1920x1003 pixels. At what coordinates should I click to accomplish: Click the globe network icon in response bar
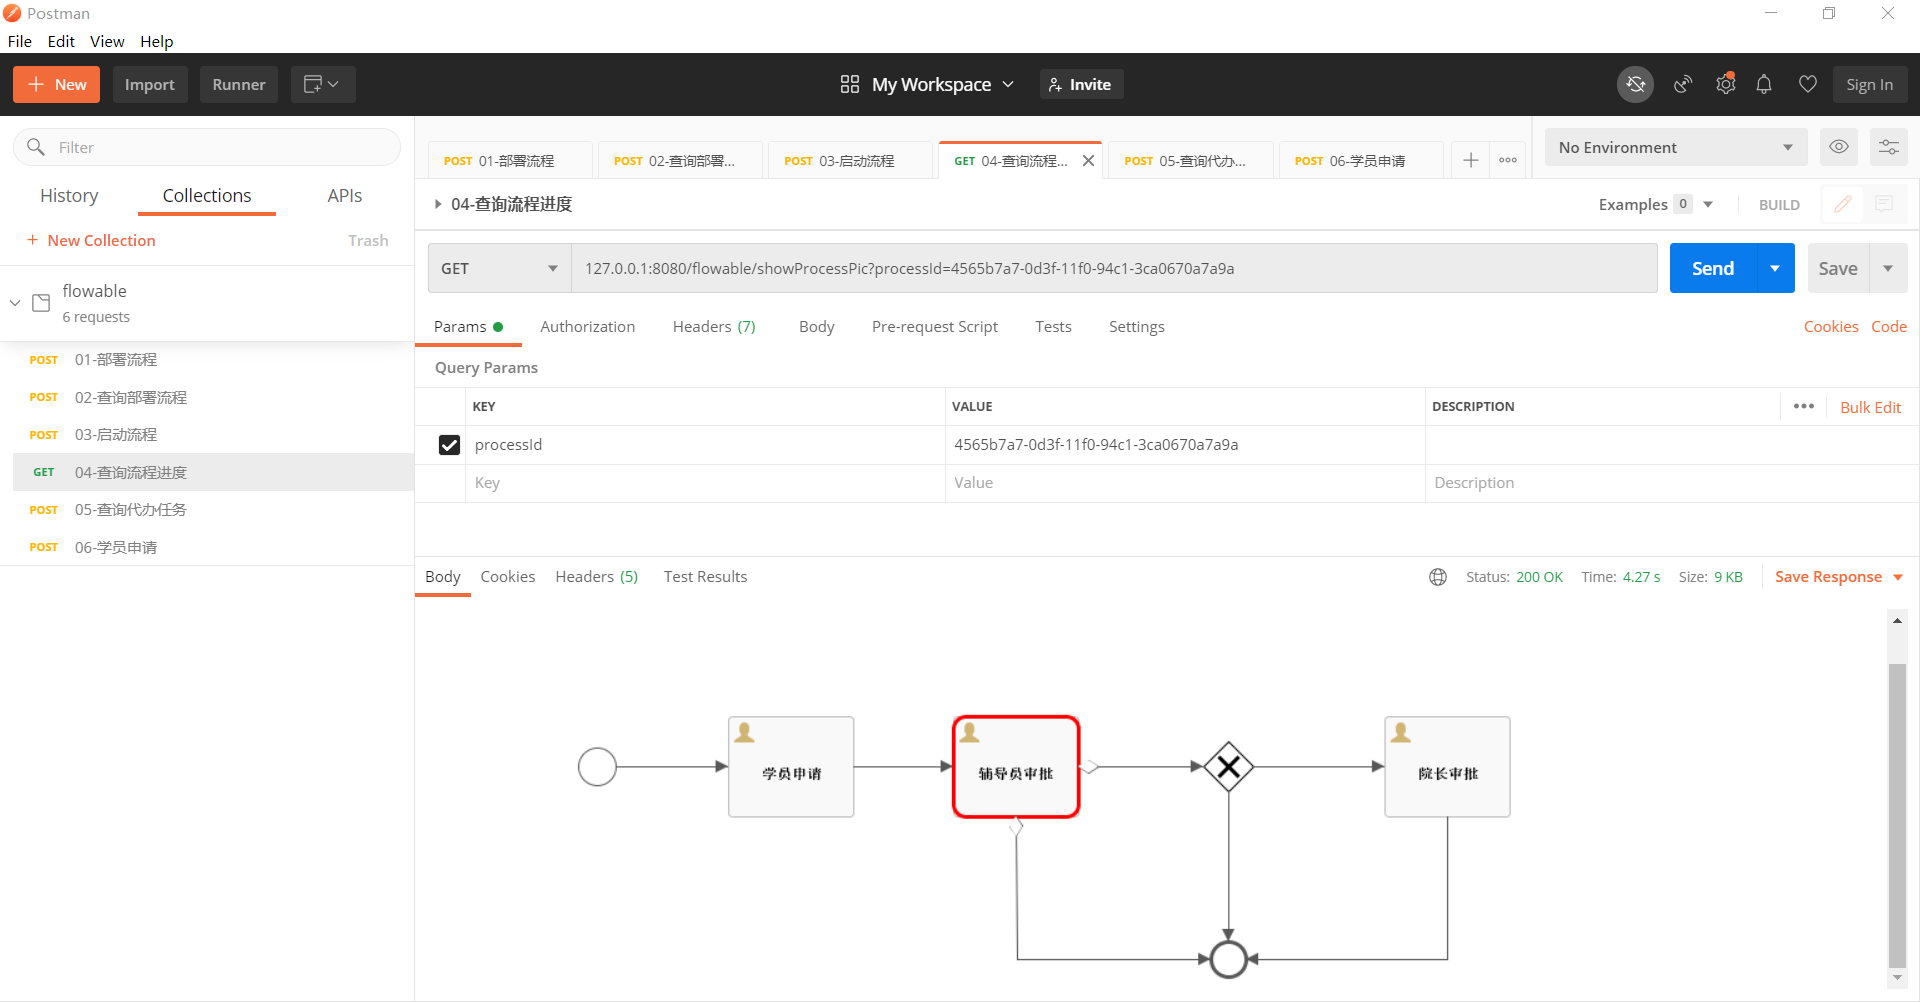[x=1438, y=577]
